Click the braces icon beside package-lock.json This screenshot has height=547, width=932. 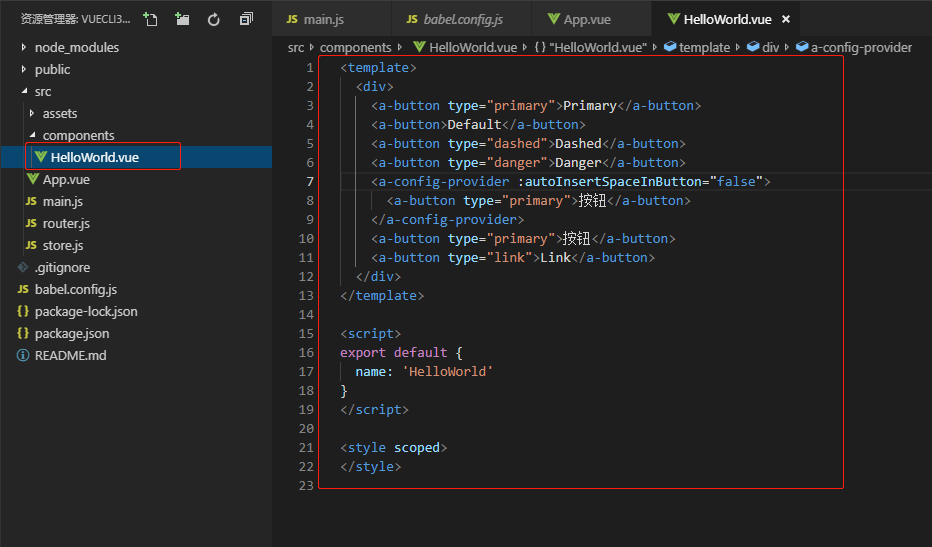point(23,311)
